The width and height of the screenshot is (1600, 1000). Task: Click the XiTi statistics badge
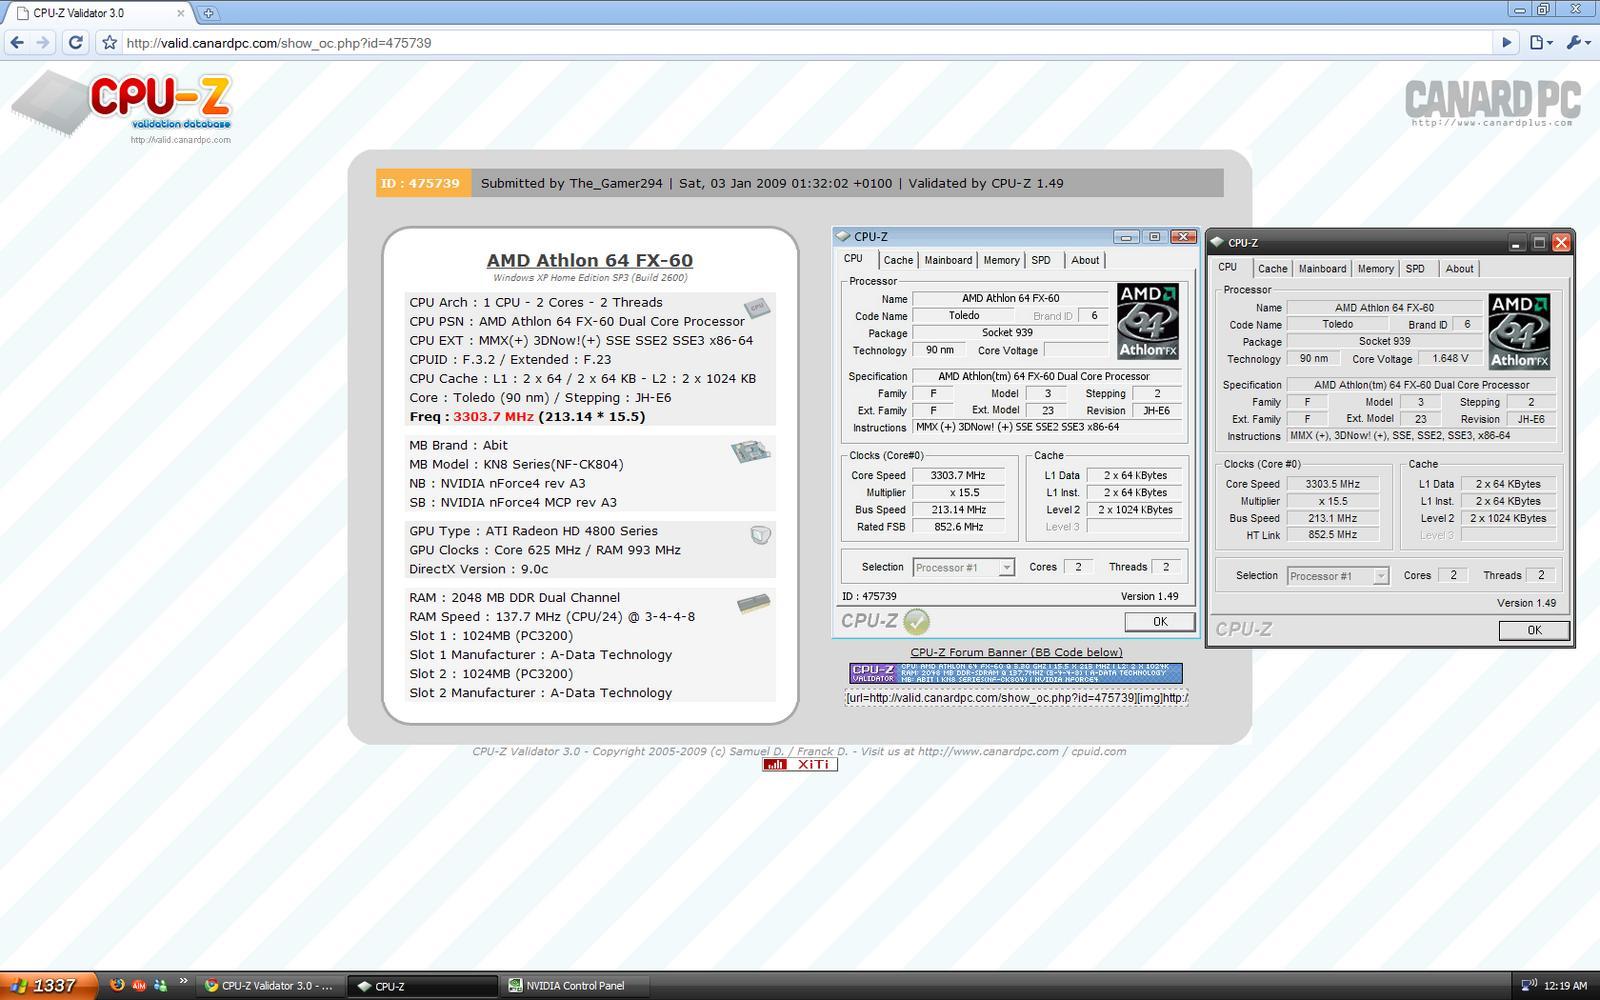pyautogui.click(x=800, y=764)
